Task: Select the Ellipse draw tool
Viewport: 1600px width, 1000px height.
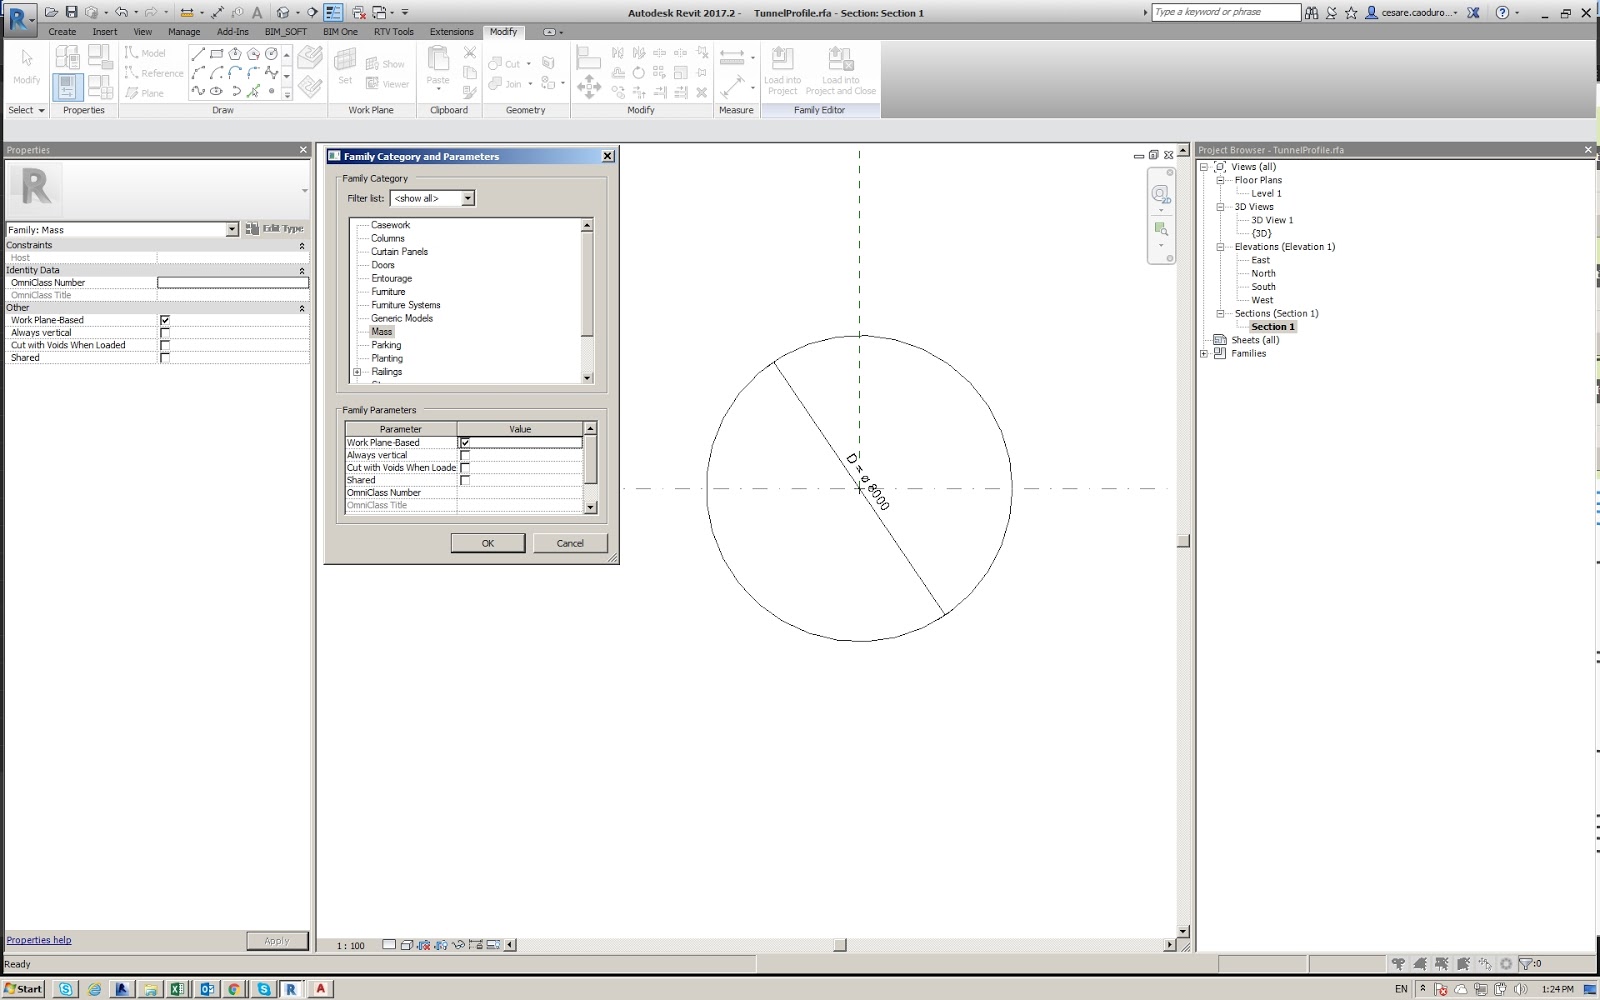Action: coord(216,91)
